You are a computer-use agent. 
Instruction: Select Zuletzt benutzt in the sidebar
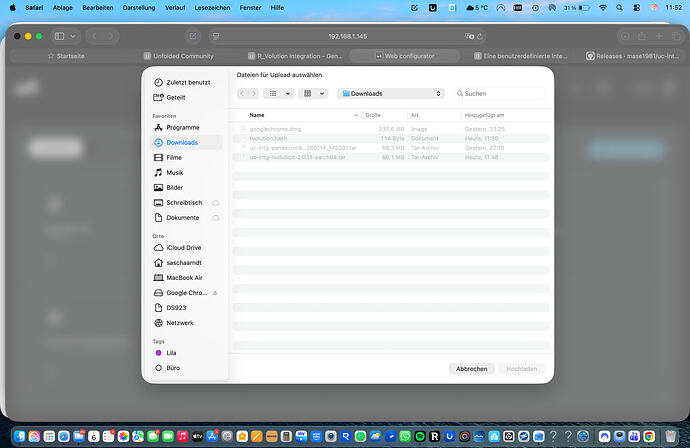(187, 82)
